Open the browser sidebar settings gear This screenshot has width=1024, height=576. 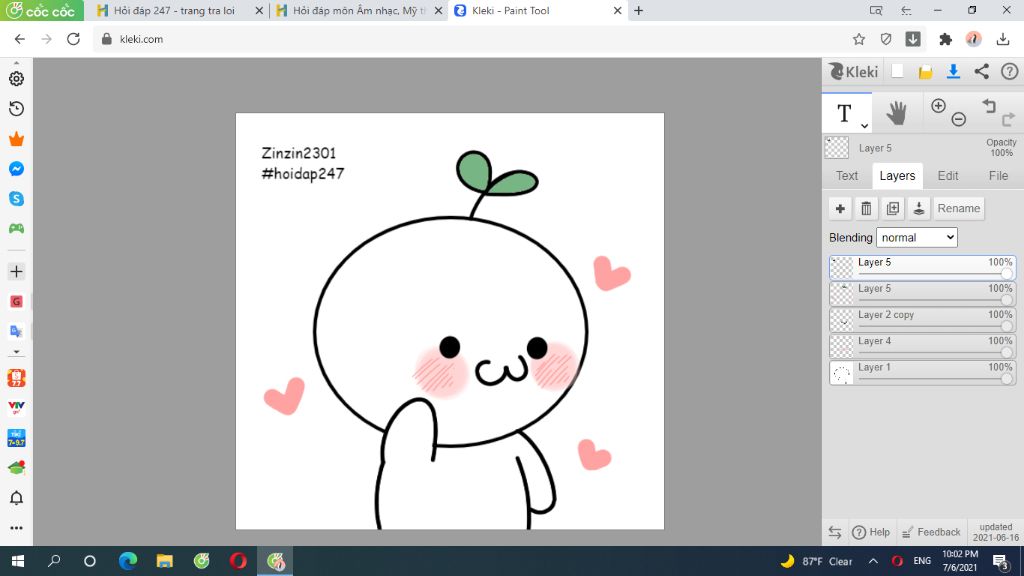click(16, 78)
